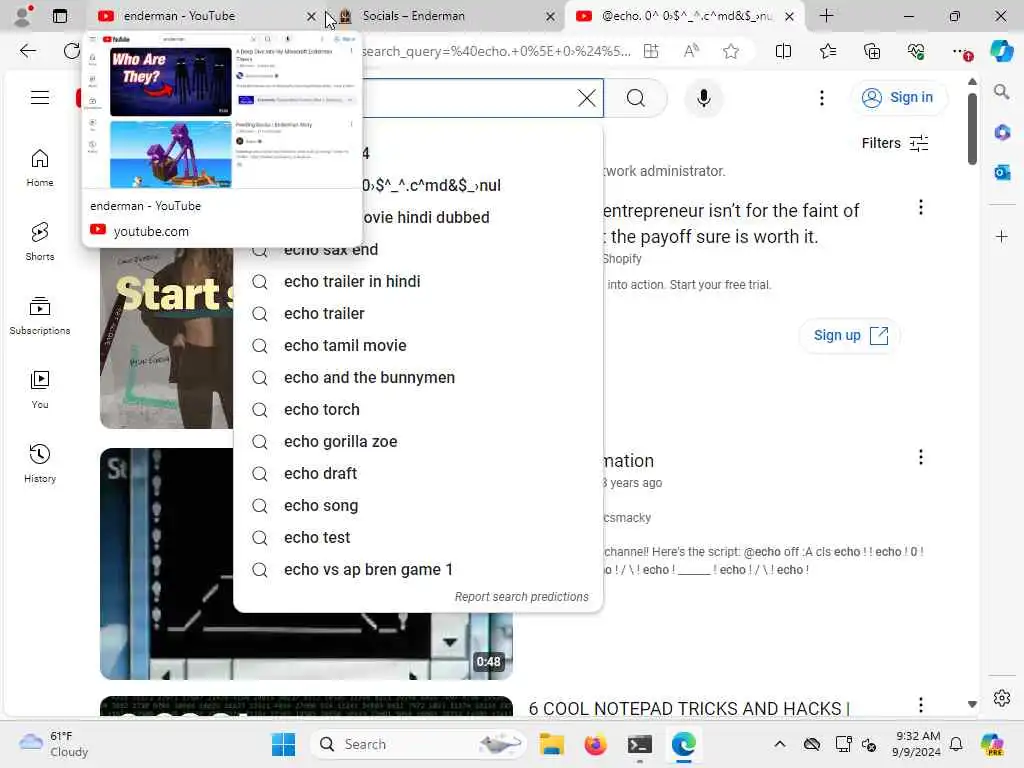
Task: Open File Explorer from taskbar
Action: pos(552,744)
